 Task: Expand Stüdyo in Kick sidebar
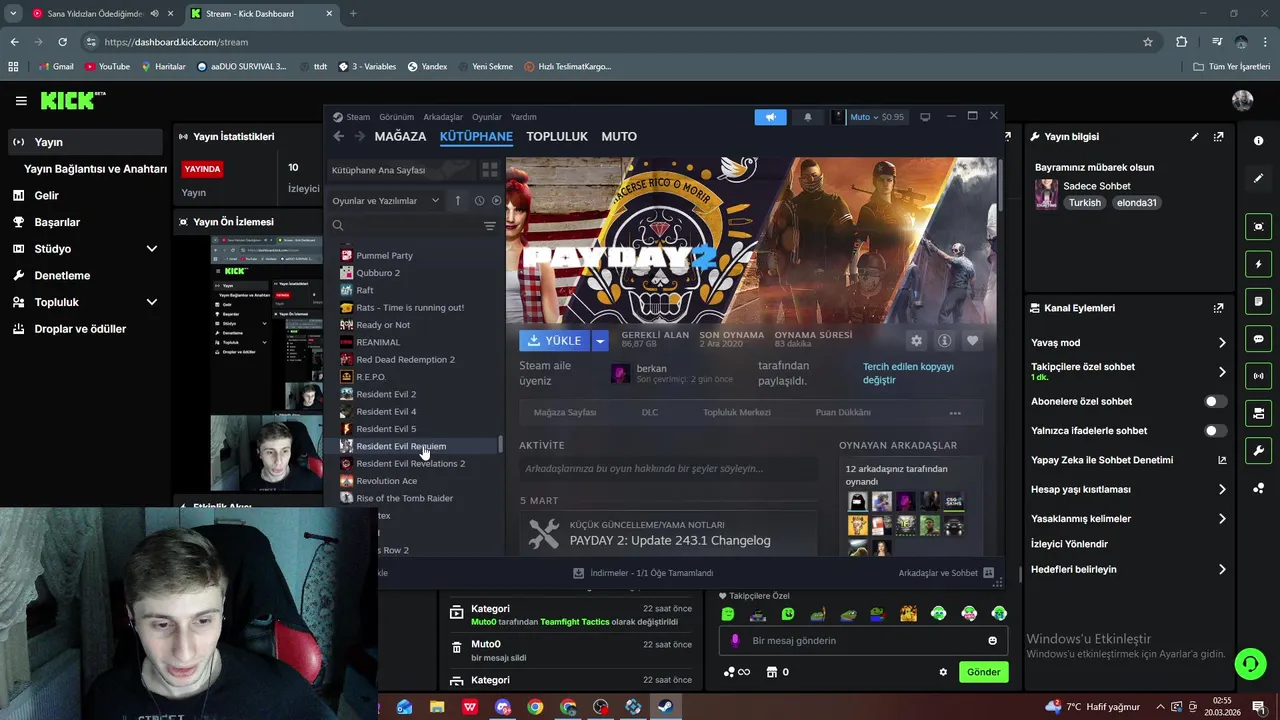152,249
